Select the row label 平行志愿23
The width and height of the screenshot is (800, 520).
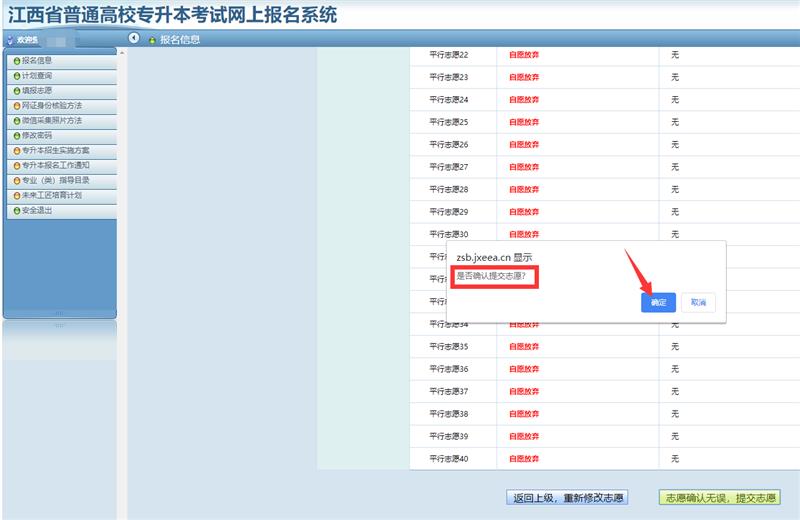(x=448, y=77)
